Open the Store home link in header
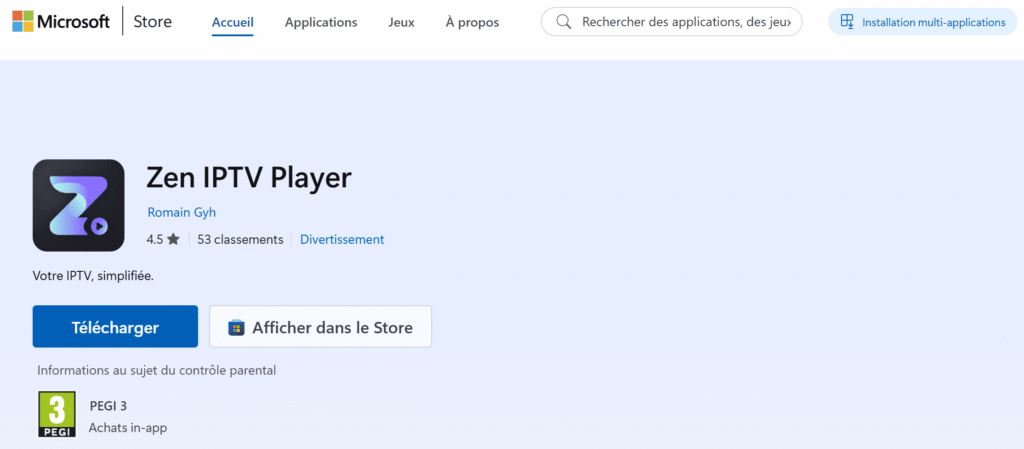 [154, 22]
